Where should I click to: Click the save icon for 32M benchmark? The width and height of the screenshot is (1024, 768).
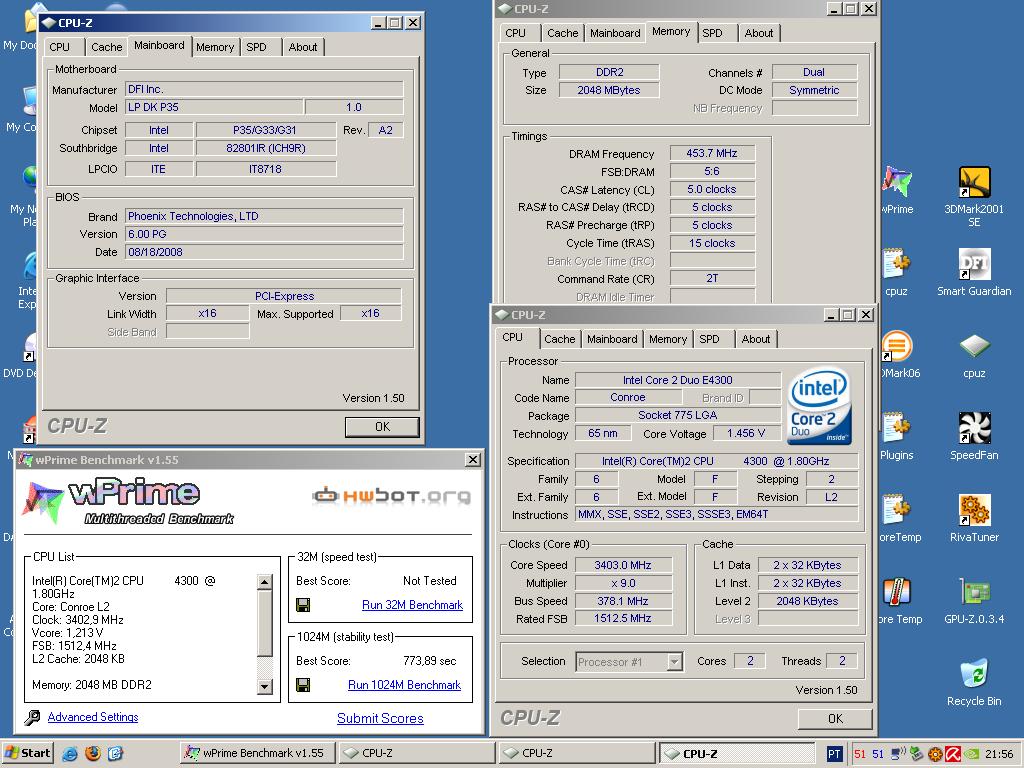303,605
